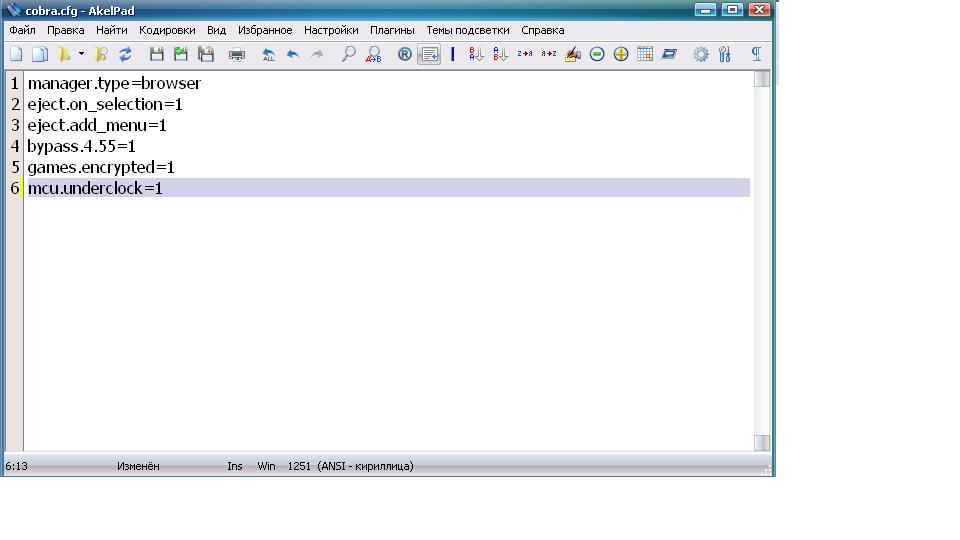
Task: Click line text games.encrypted=1
Action: pyautogui.click(x=101, y=167)
